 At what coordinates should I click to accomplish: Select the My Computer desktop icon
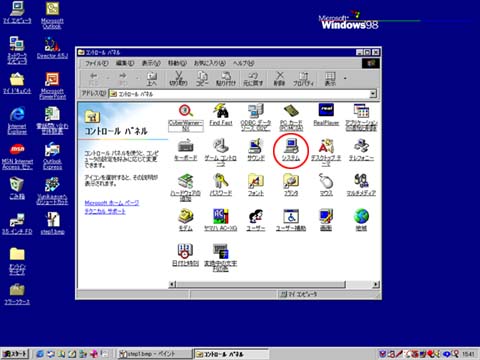click(x=17, y=13)
